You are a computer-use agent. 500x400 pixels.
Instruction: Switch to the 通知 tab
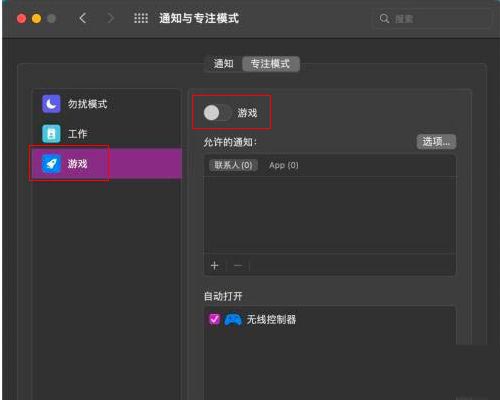click(x=223, y=64)
